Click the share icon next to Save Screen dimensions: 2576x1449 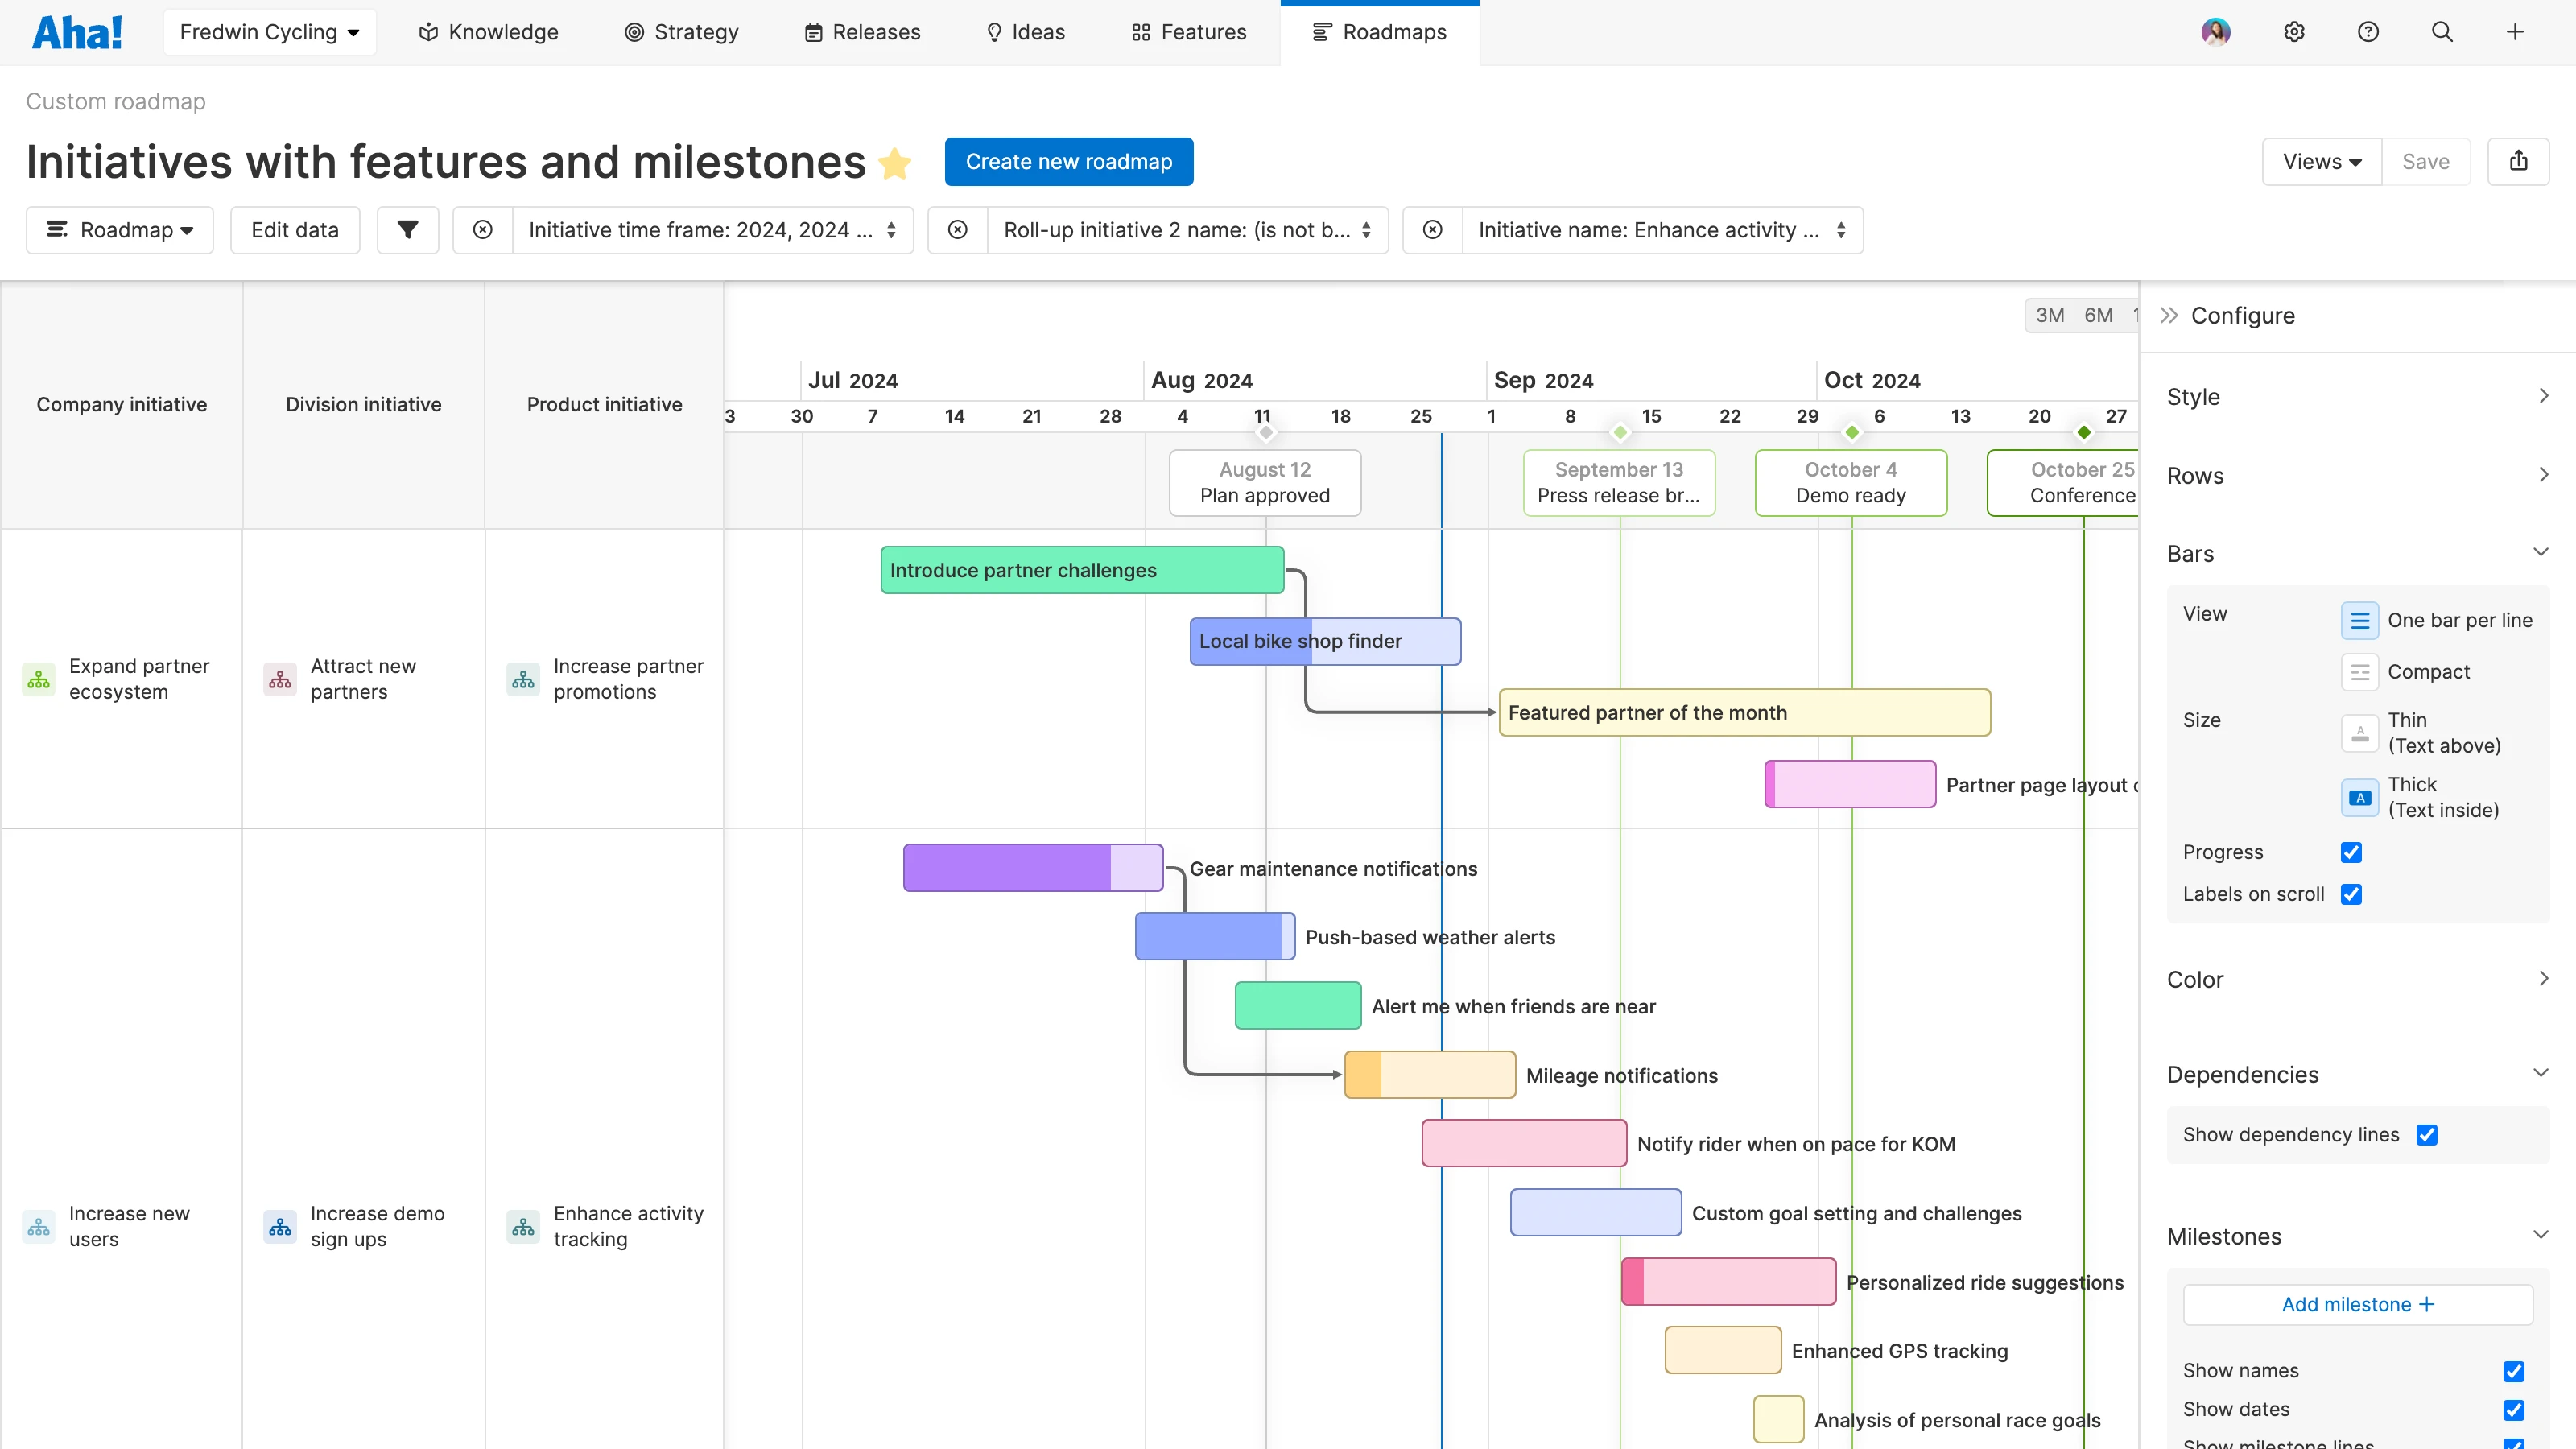[x=2519, y=161]
